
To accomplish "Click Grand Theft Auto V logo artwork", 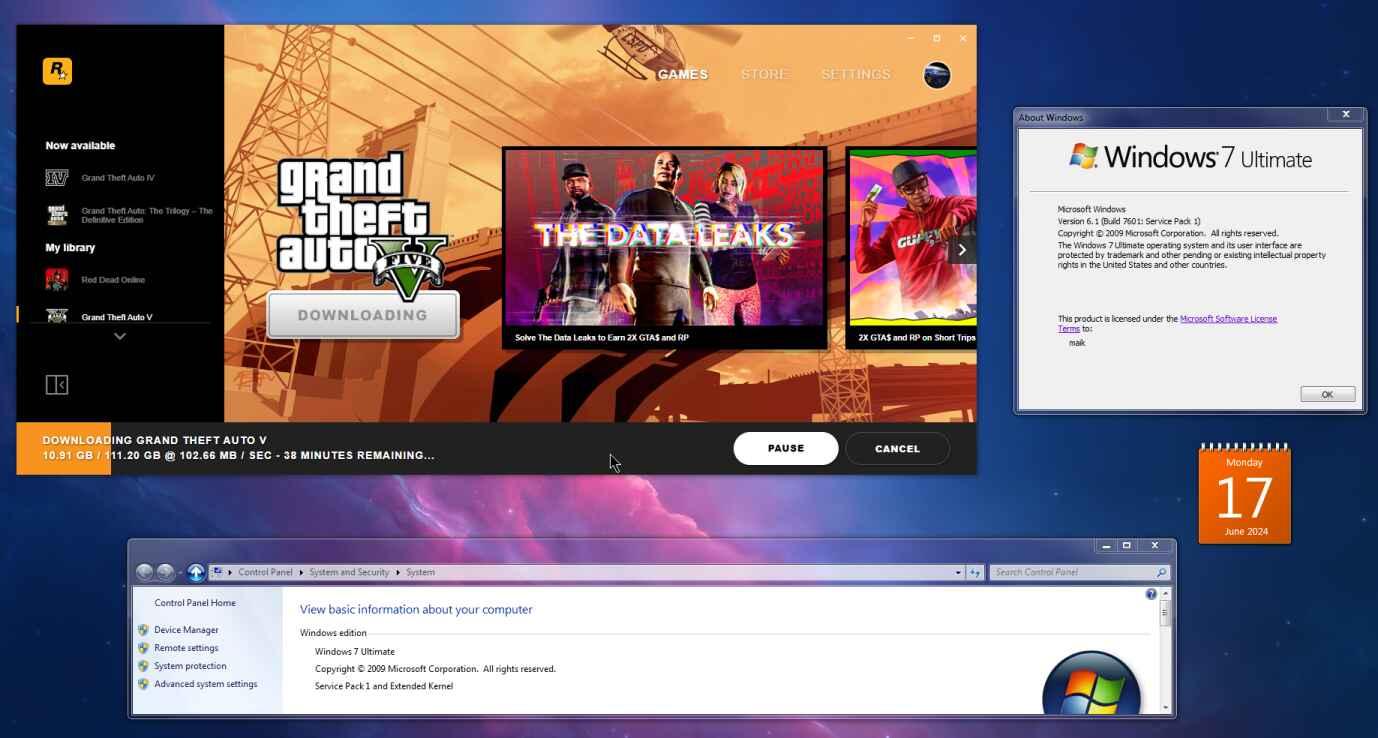I will point(360,225).
